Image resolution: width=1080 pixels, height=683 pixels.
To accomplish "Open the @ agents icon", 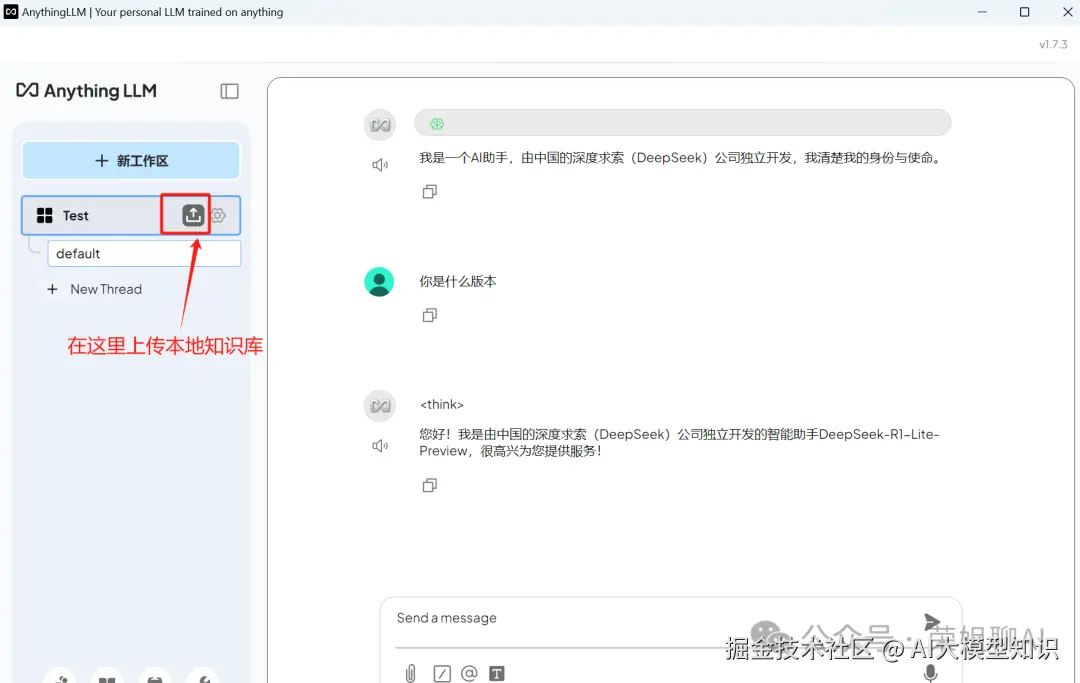I will pos(469,673).
